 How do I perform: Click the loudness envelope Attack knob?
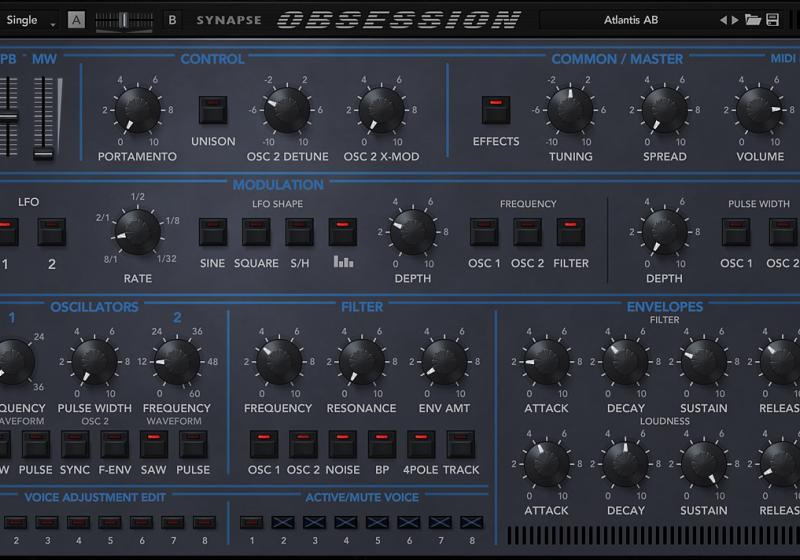click(546, 464)
